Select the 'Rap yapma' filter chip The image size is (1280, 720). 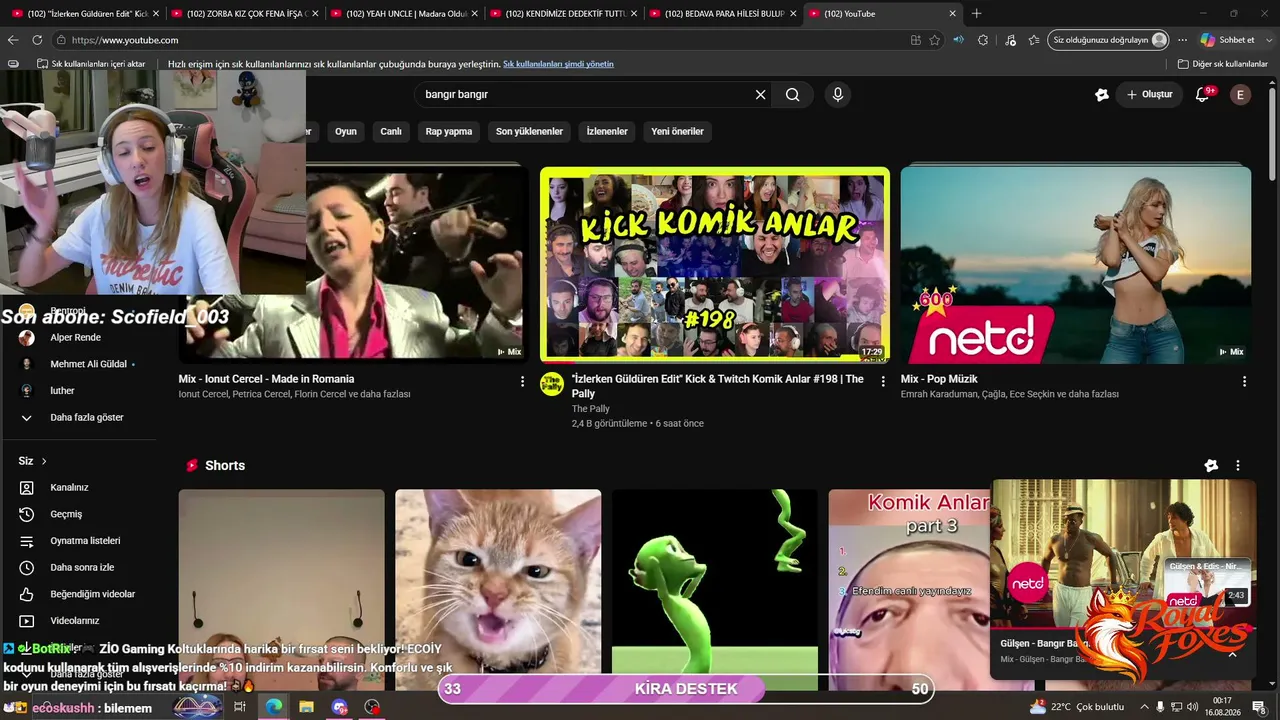[449, 131]
